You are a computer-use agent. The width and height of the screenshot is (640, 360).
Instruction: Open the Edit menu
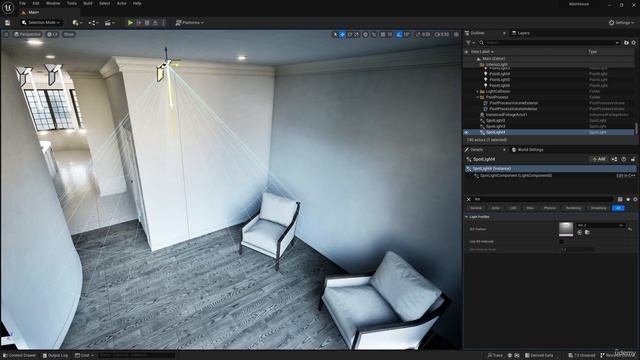coord(36,3)
